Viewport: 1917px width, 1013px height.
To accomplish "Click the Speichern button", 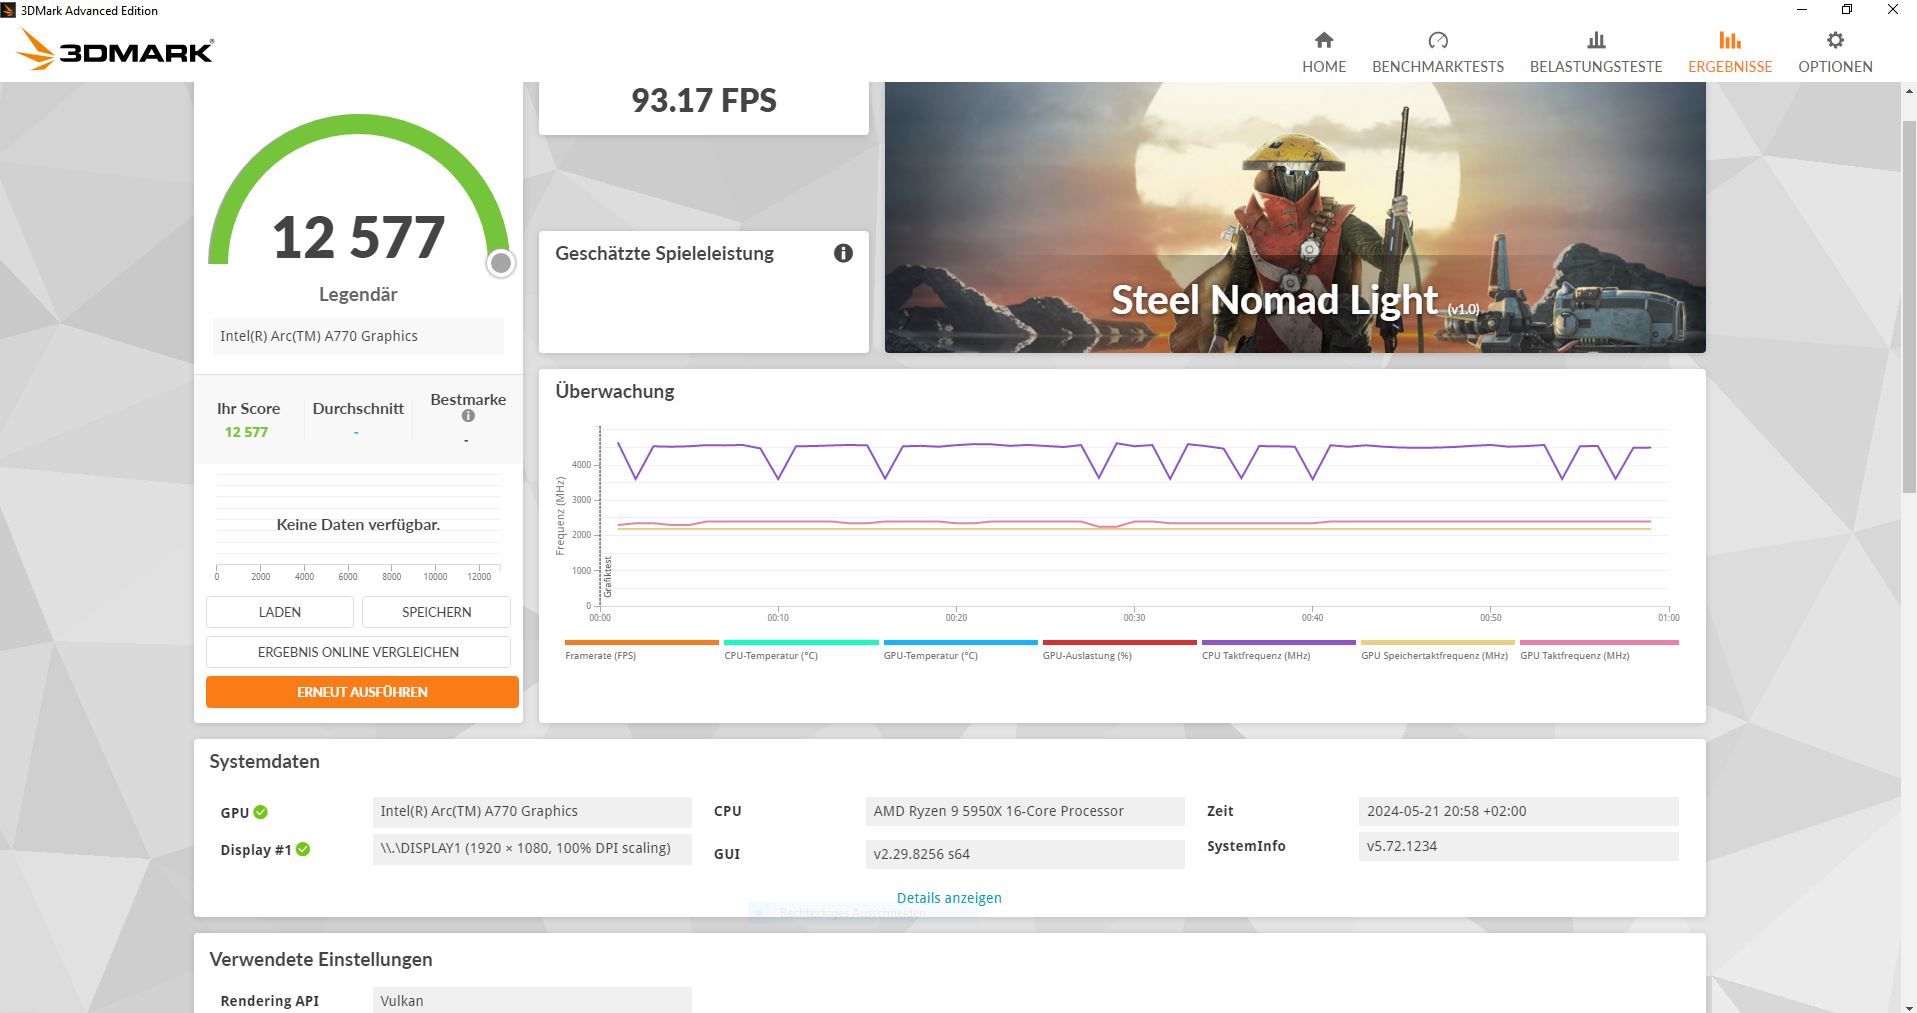I will click(436, 612).
